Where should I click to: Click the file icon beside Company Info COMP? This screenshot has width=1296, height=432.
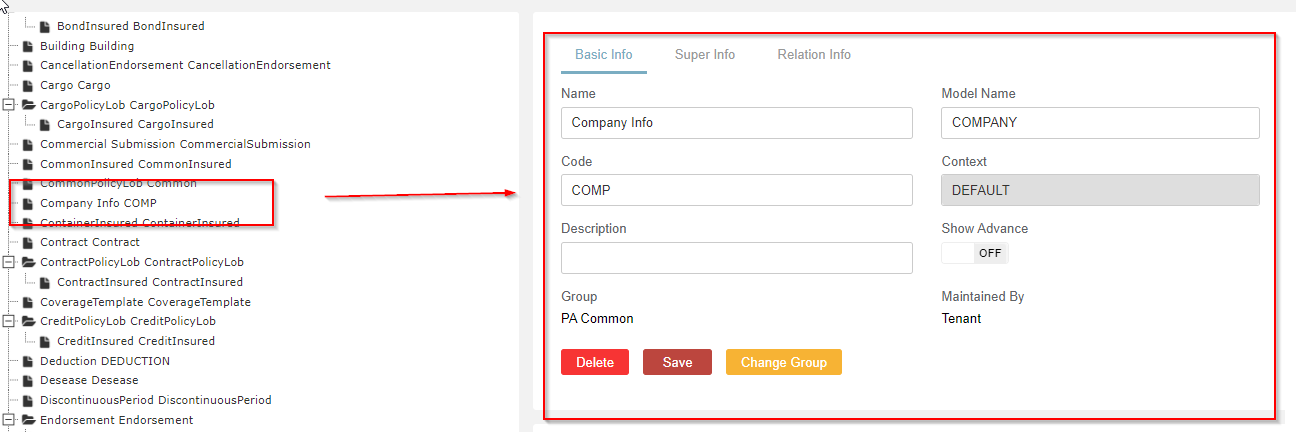point(28,203)
